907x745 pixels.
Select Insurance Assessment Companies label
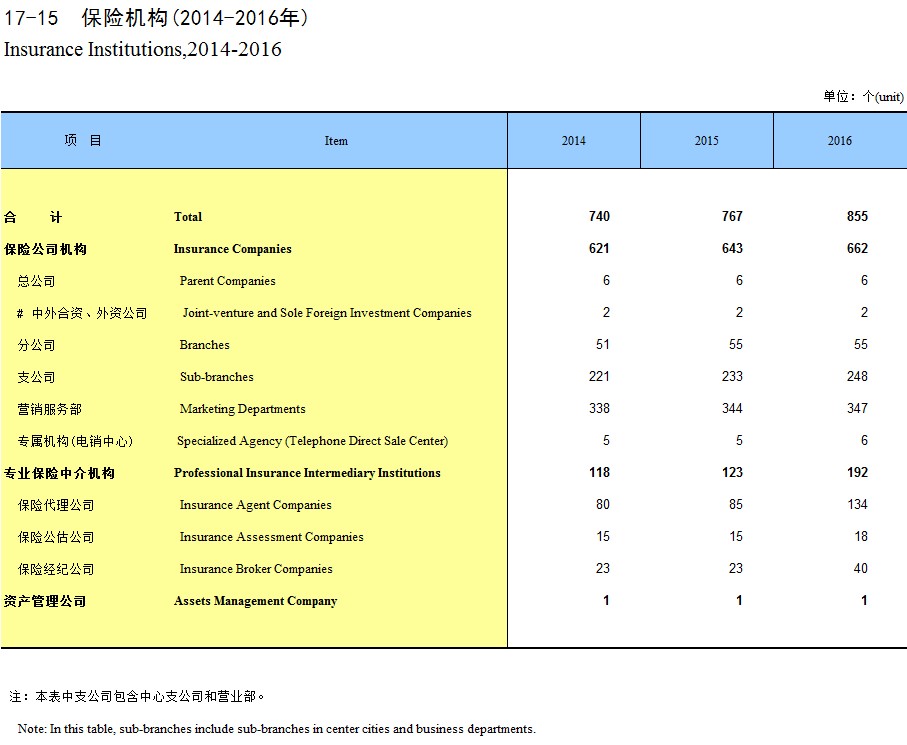[271, 537]
